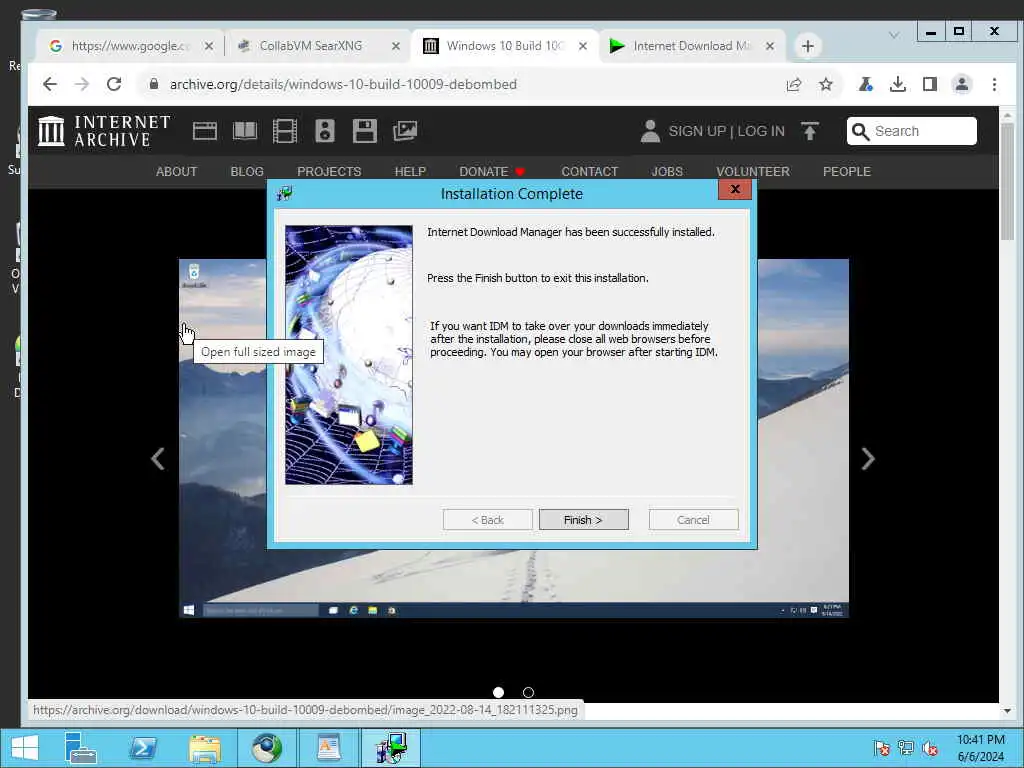
Task: Open the Chrome Labs flask icon
Action: click(866, 84)
